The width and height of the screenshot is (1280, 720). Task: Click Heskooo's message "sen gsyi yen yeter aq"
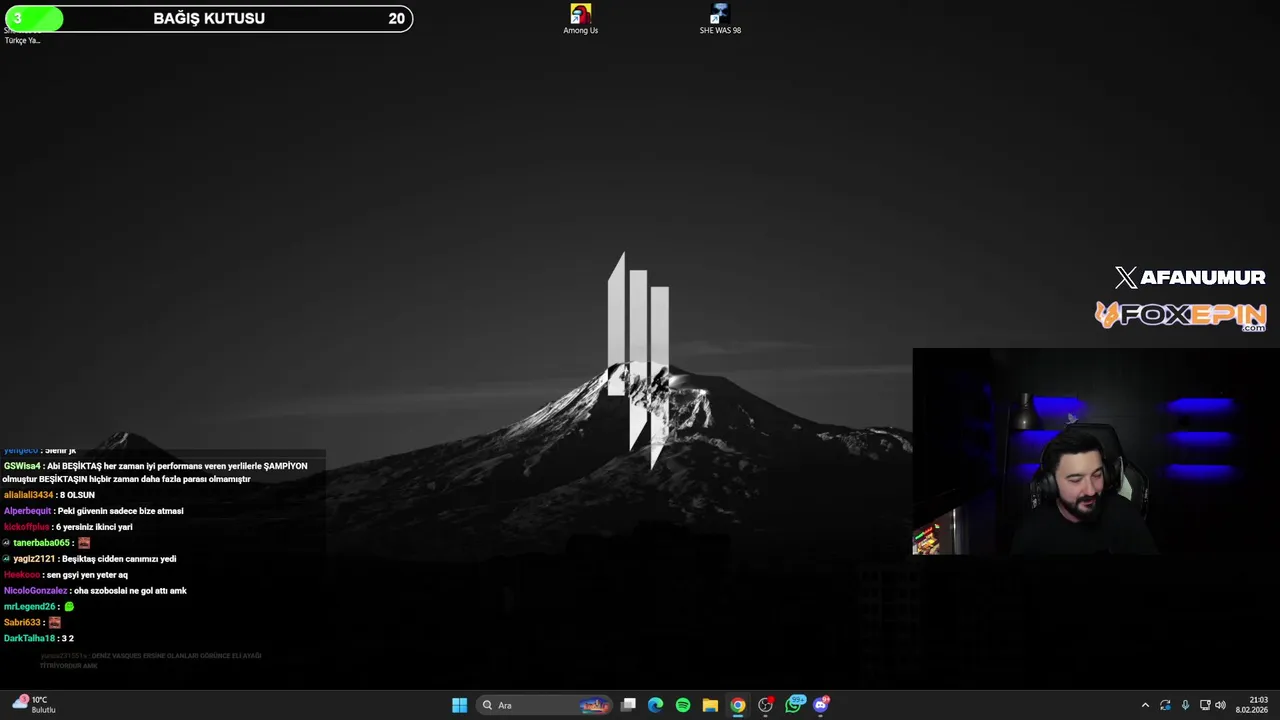point(87,575)
